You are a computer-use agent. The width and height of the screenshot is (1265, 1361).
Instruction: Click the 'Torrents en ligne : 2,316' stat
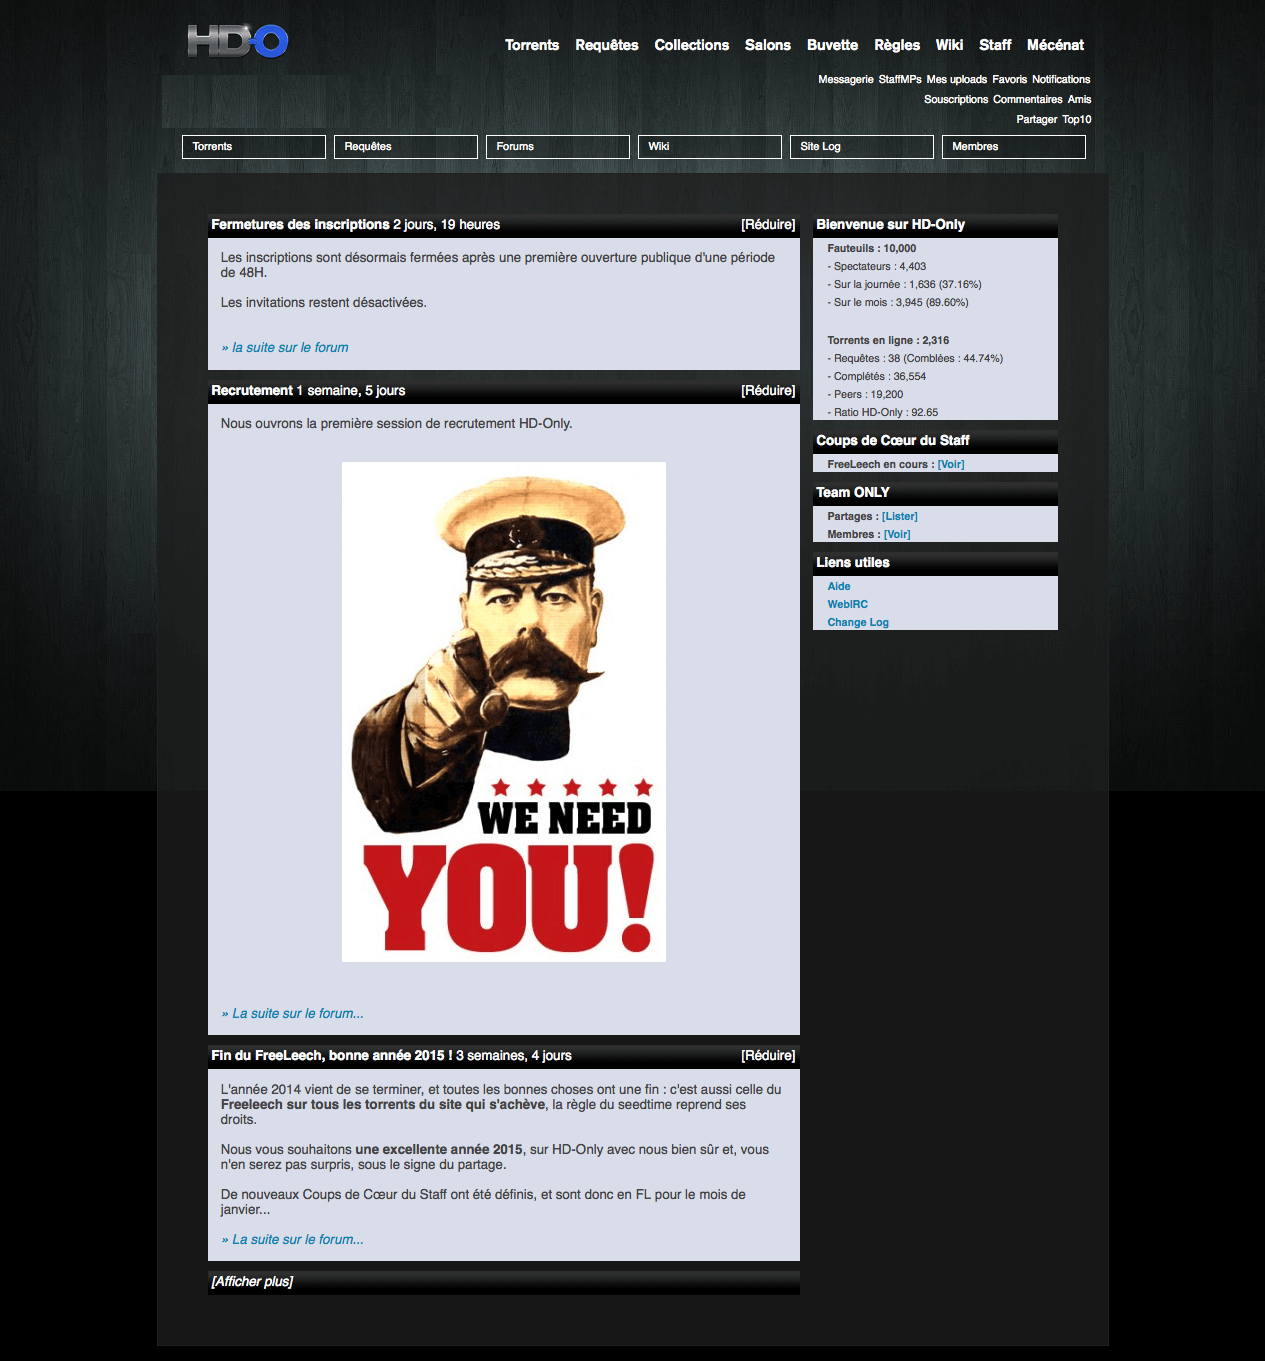(888, 341)
